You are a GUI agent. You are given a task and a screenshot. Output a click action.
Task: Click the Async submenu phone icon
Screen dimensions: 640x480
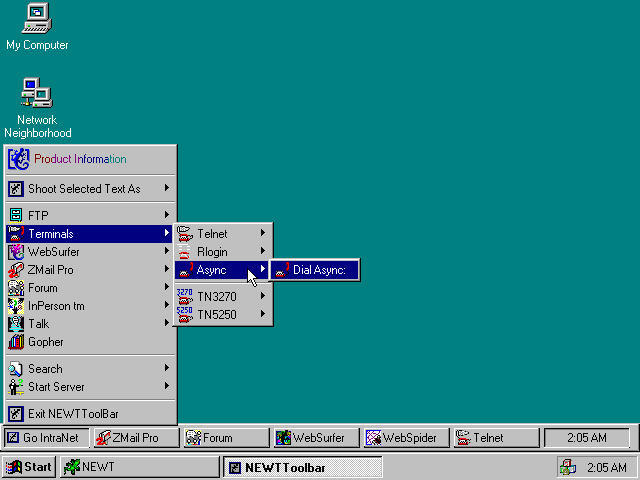[186, 270]
